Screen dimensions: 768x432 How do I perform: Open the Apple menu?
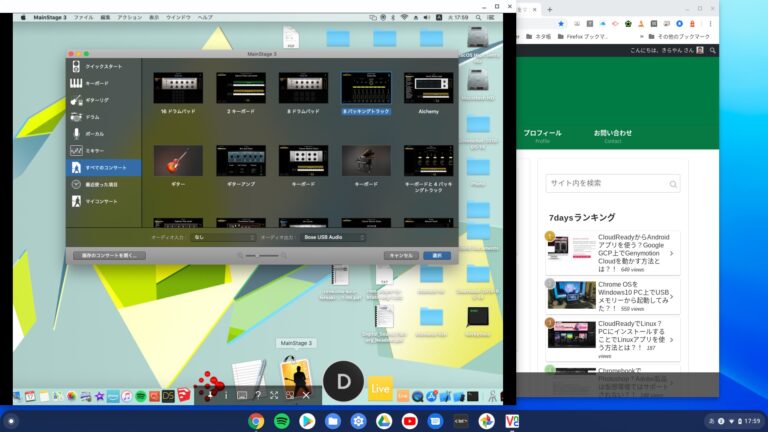[x=23, y=18]
